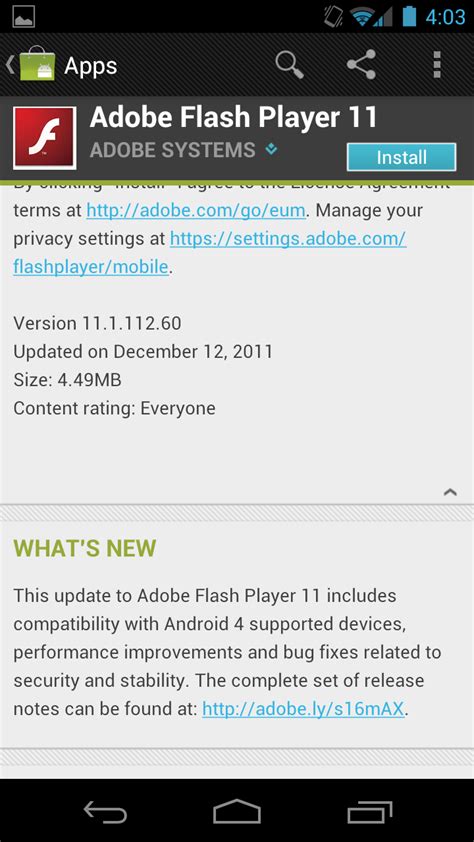Collapse the description with the up chevron
The image size is (474, 842).
[x=450, y=491]
